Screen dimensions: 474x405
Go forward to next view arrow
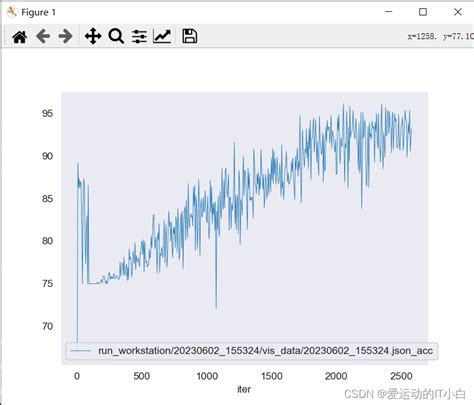pyautogui.click(x=65, y=36)
